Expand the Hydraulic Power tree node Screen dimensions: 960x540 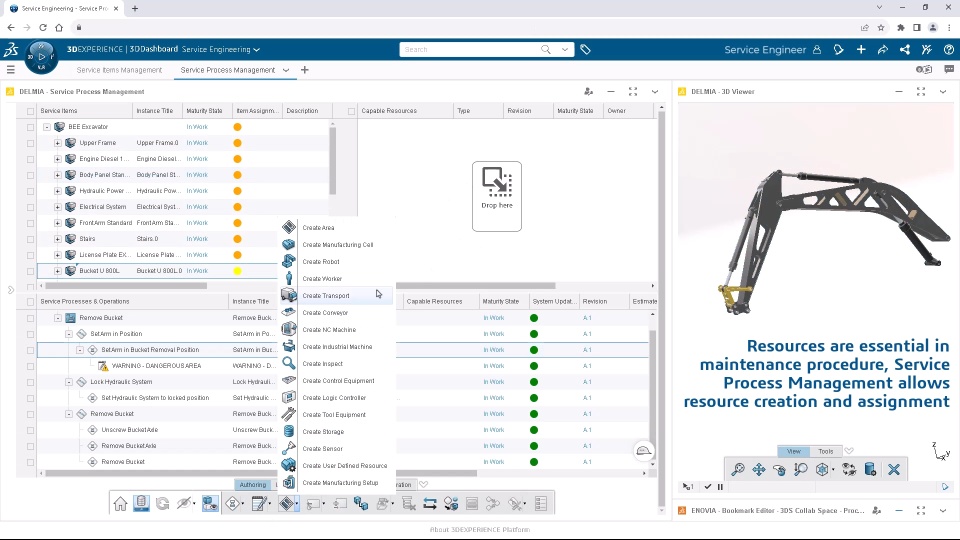pos(58,191)
